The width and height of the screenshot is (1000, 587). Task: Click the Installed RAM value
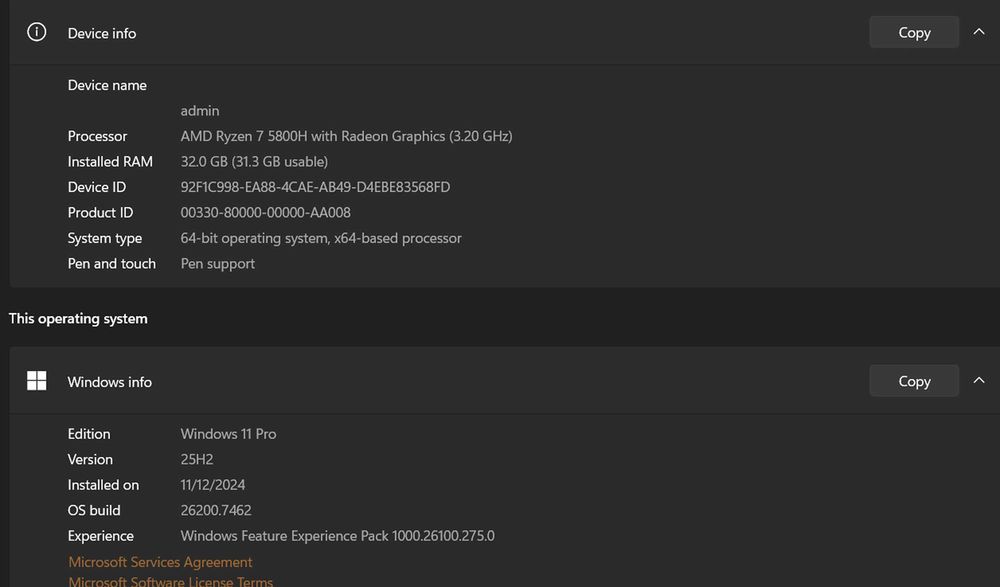click(254, 161)
